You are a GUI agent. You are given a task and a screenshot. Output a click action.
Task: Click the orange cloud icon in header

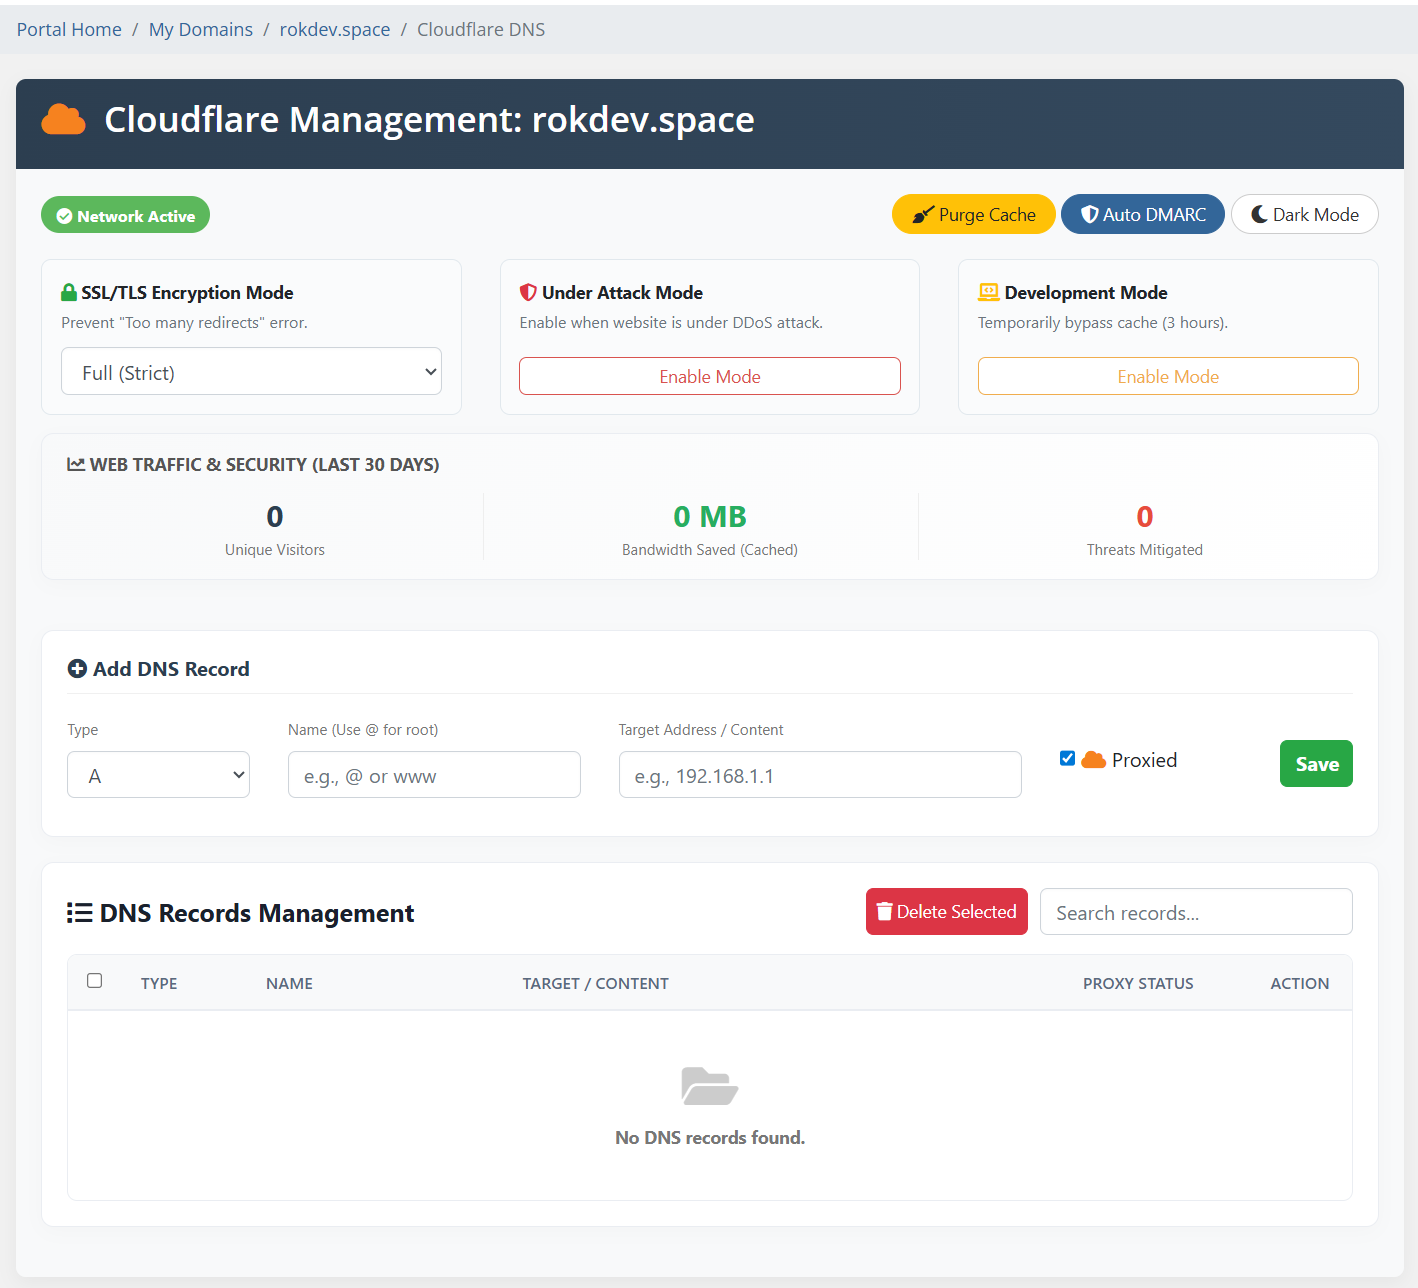[63, 119]
